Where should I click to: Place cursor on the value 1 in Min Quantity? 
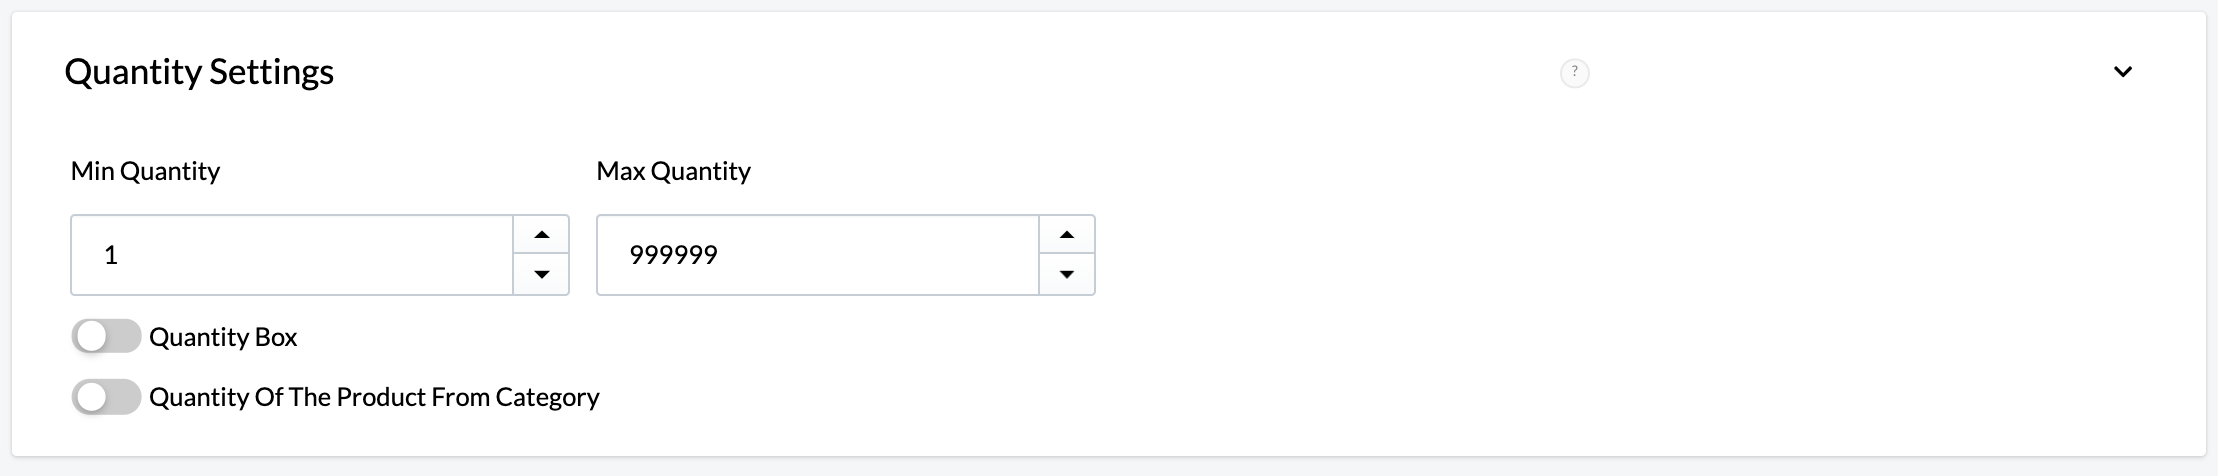111,255
